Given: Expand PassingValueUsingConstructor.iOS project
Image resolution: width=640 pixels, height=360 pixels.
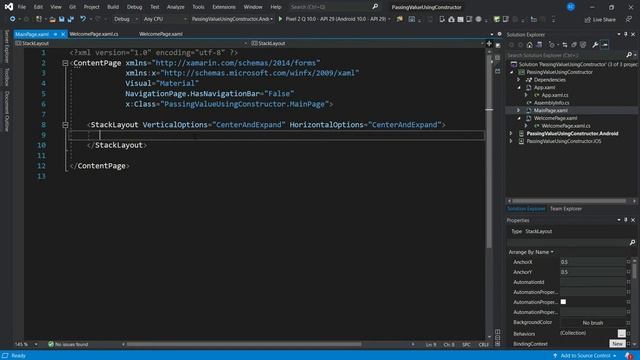Looking at the screenshot, I should coord(511,141).
